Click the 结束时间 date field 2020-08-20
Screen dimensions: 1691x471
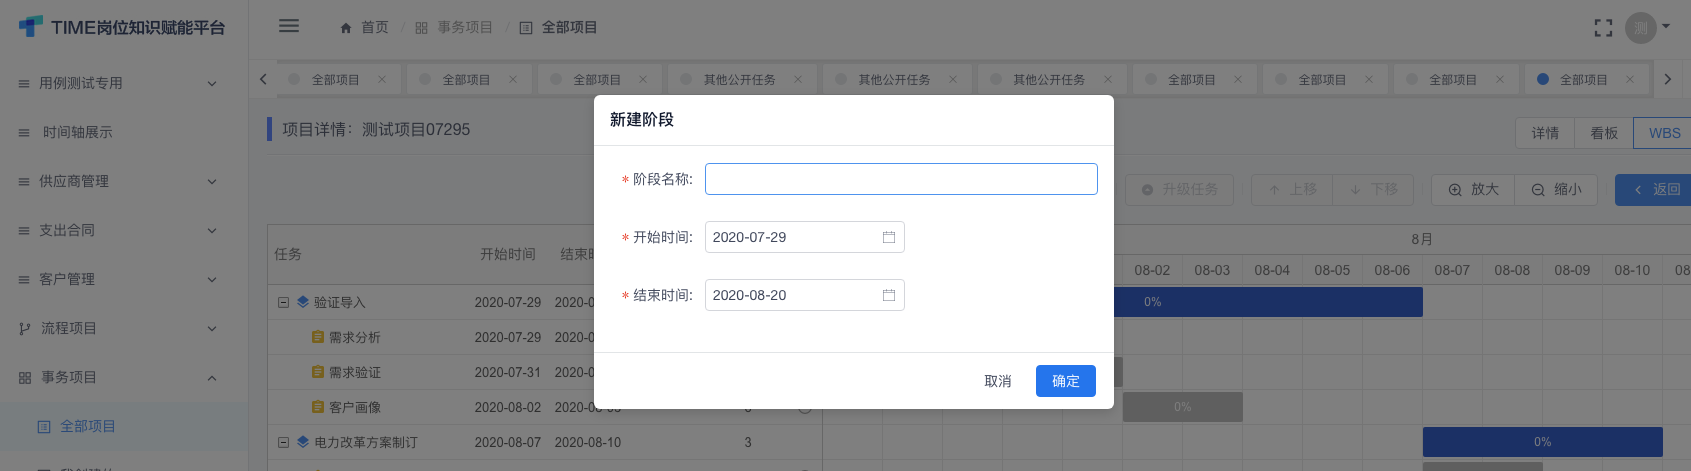tap(804, 295)
